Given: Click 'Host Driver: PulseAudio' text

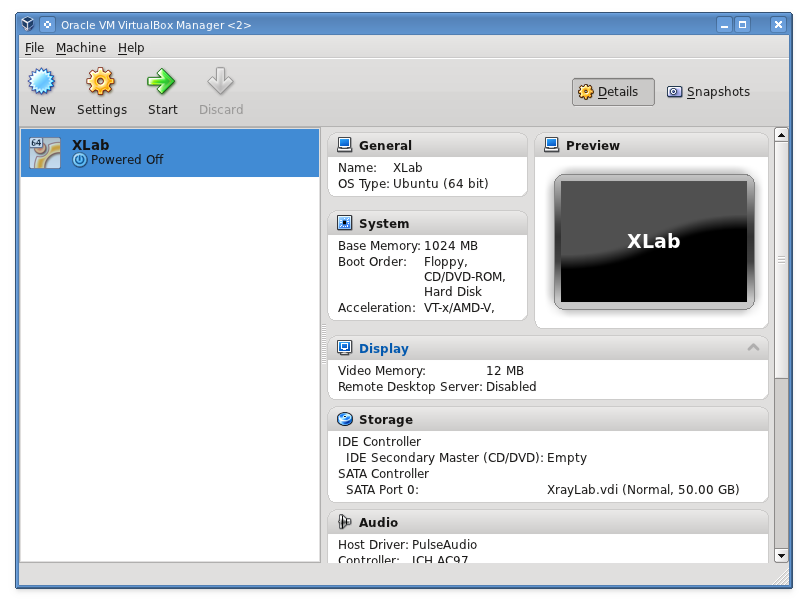Looking at the screenshot, I should pos(407,544).
